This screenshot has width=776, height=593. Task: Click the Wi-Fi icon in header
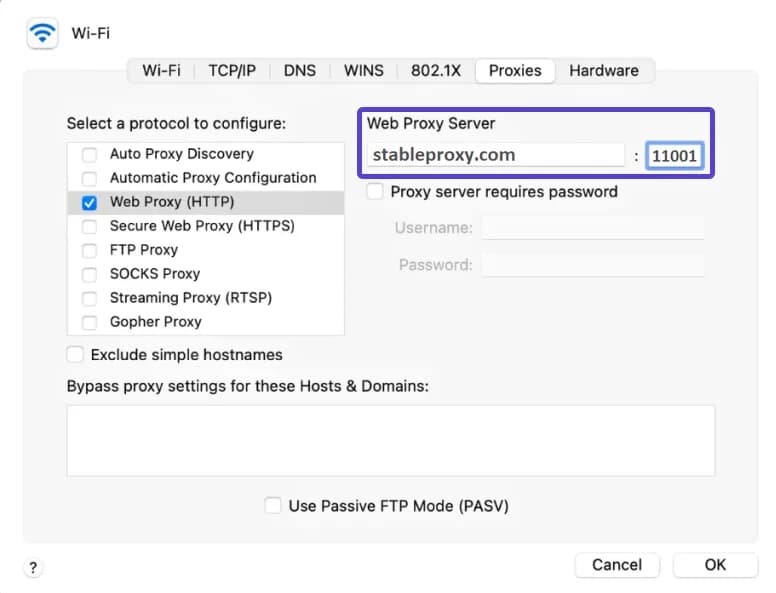click(42, 33)
